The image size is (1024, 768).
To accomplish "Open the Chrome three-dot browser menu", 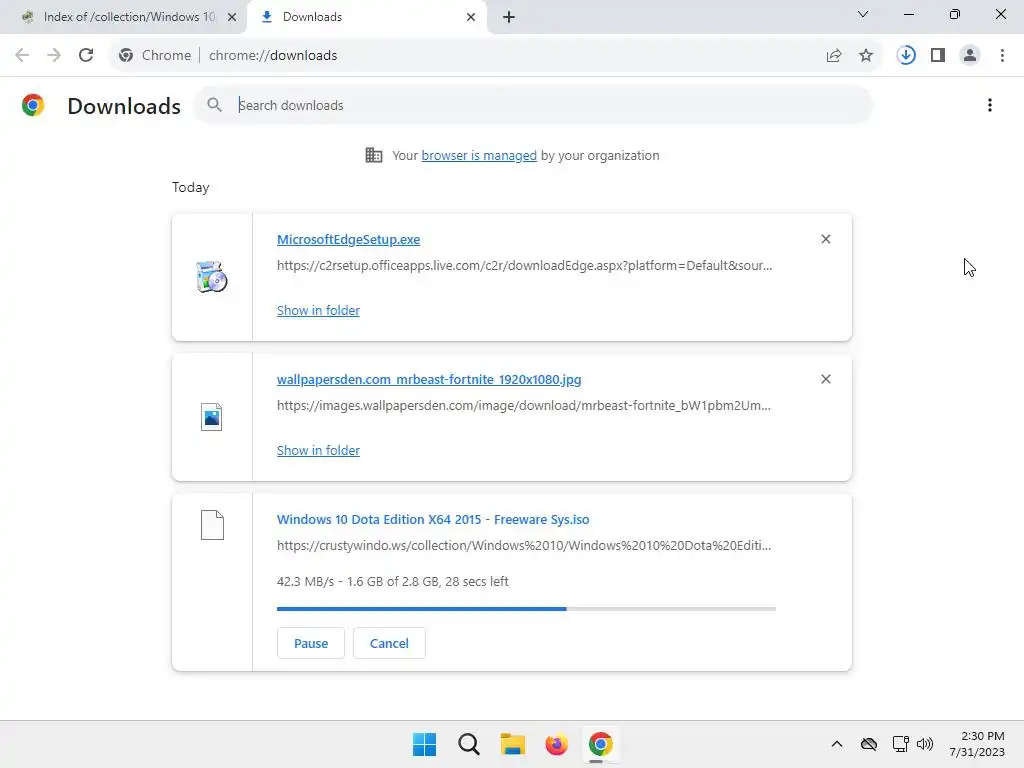I will point(1002,56).
